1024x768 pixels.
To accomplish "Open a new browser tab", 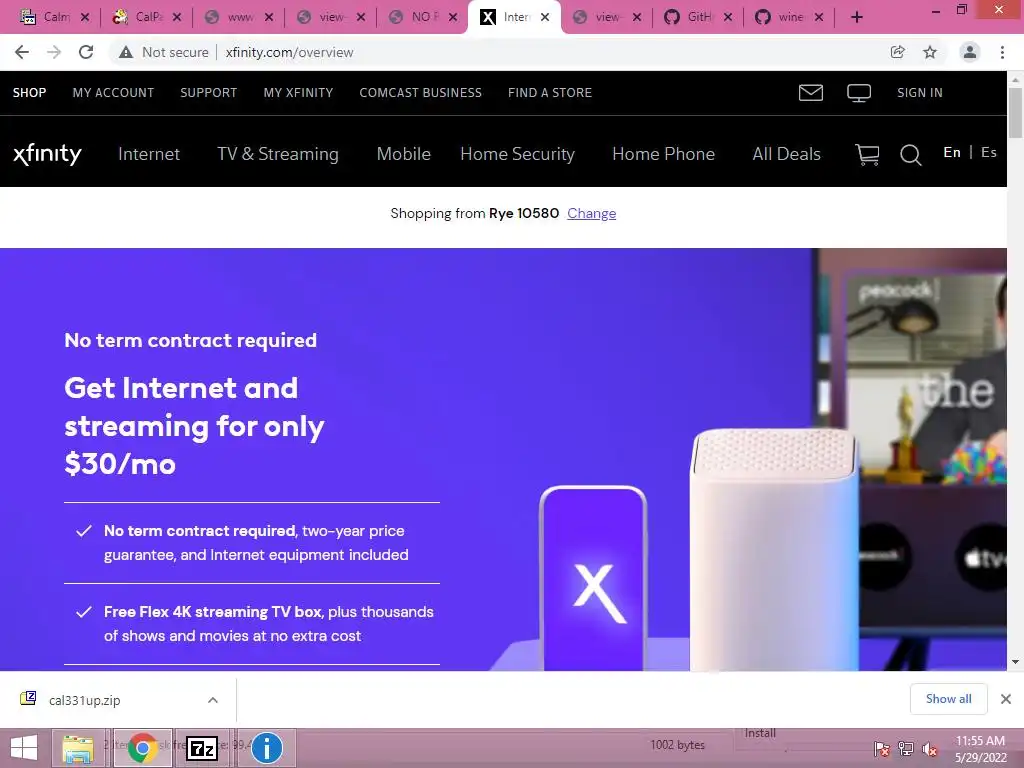I will pos(857,17).
